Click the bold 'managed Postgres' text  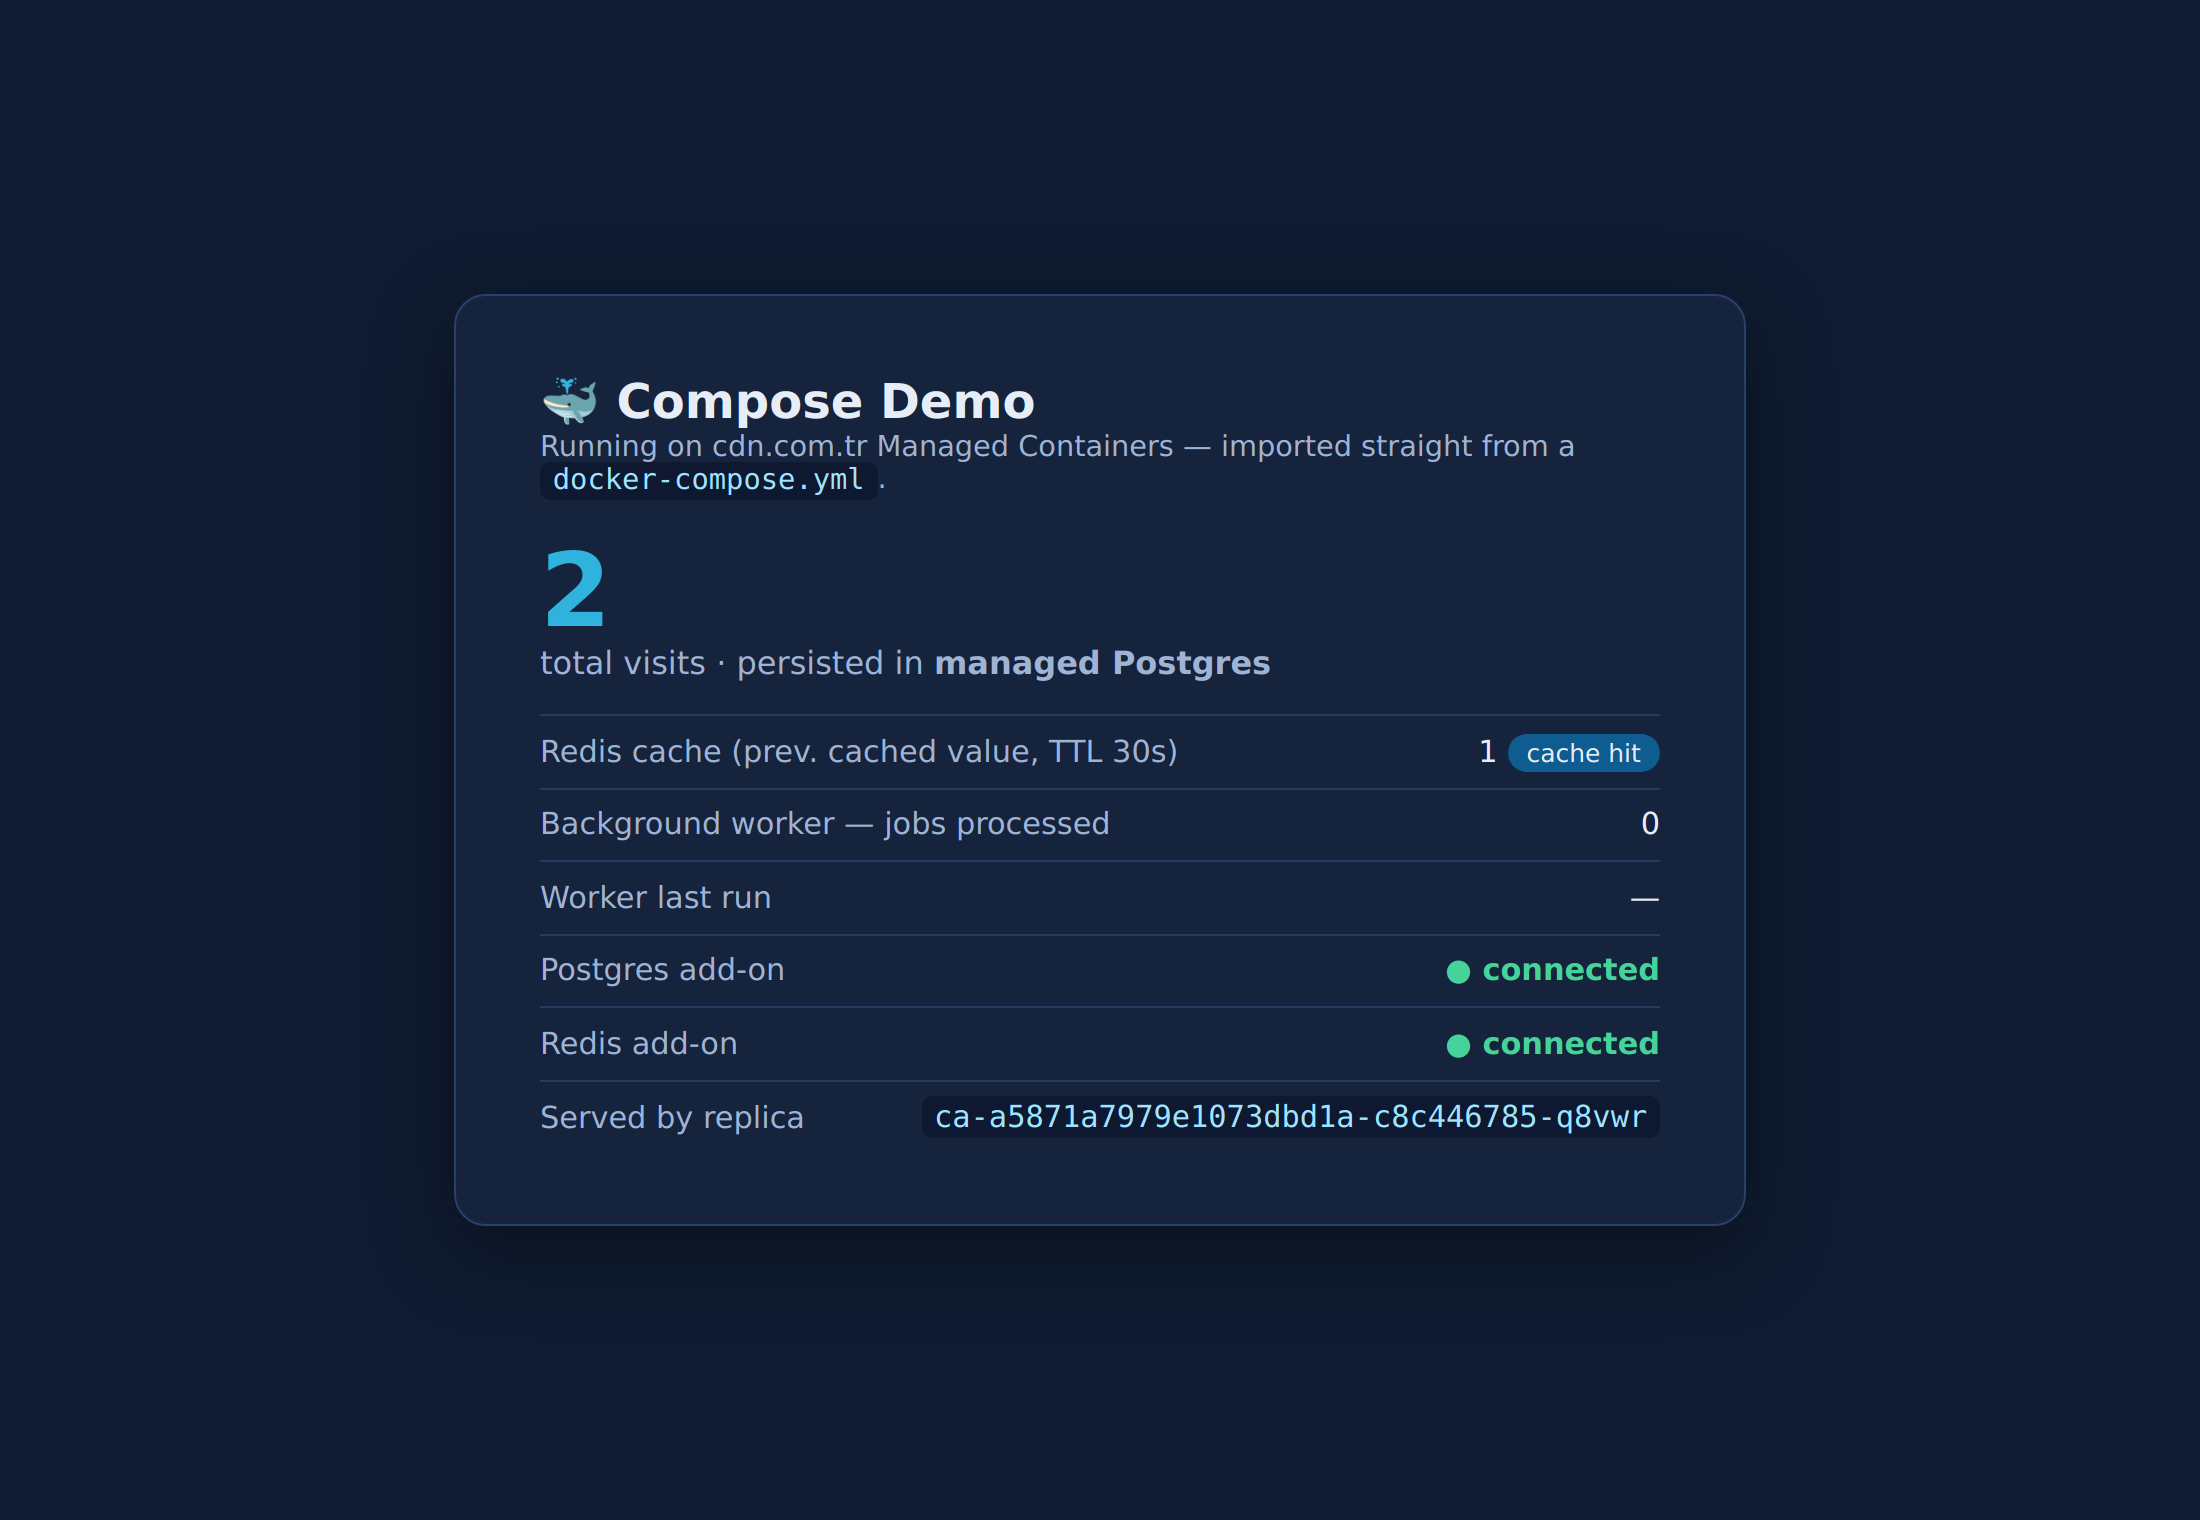1102,663
